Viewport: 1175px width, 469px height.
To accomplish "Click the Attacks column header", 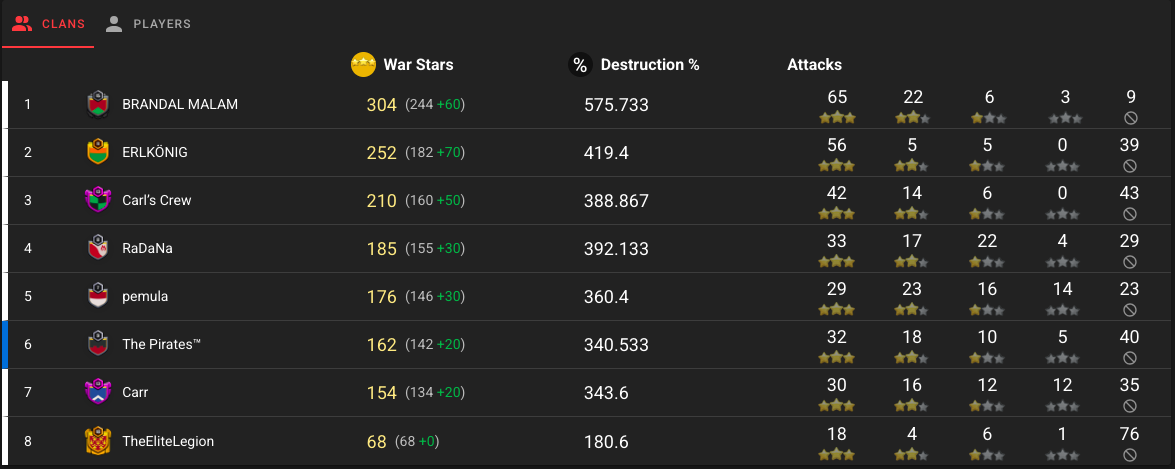I will pyautogui.click(x=815, y=65).
